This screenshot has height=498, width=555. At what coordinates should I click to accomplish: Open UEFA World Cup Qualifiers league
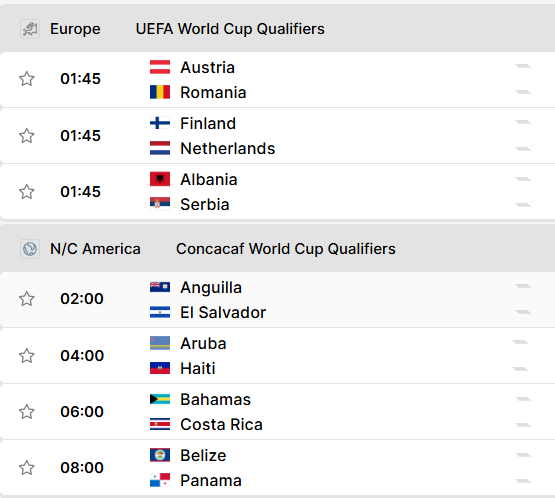click(230, 29)
